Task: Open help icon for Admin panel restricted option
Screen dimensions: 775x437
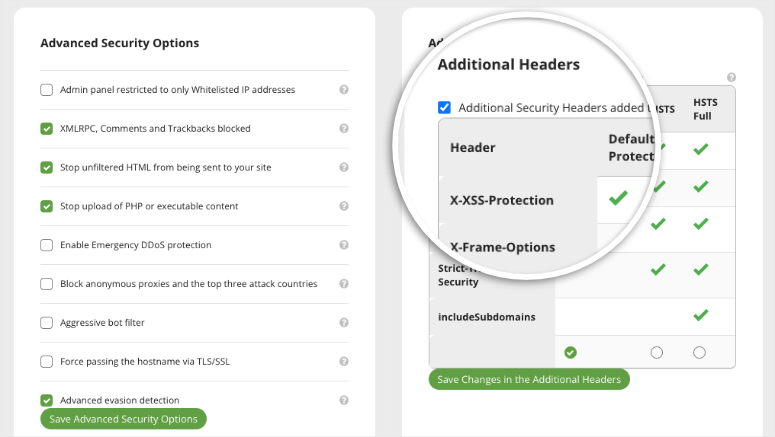Action: (344, 89)
